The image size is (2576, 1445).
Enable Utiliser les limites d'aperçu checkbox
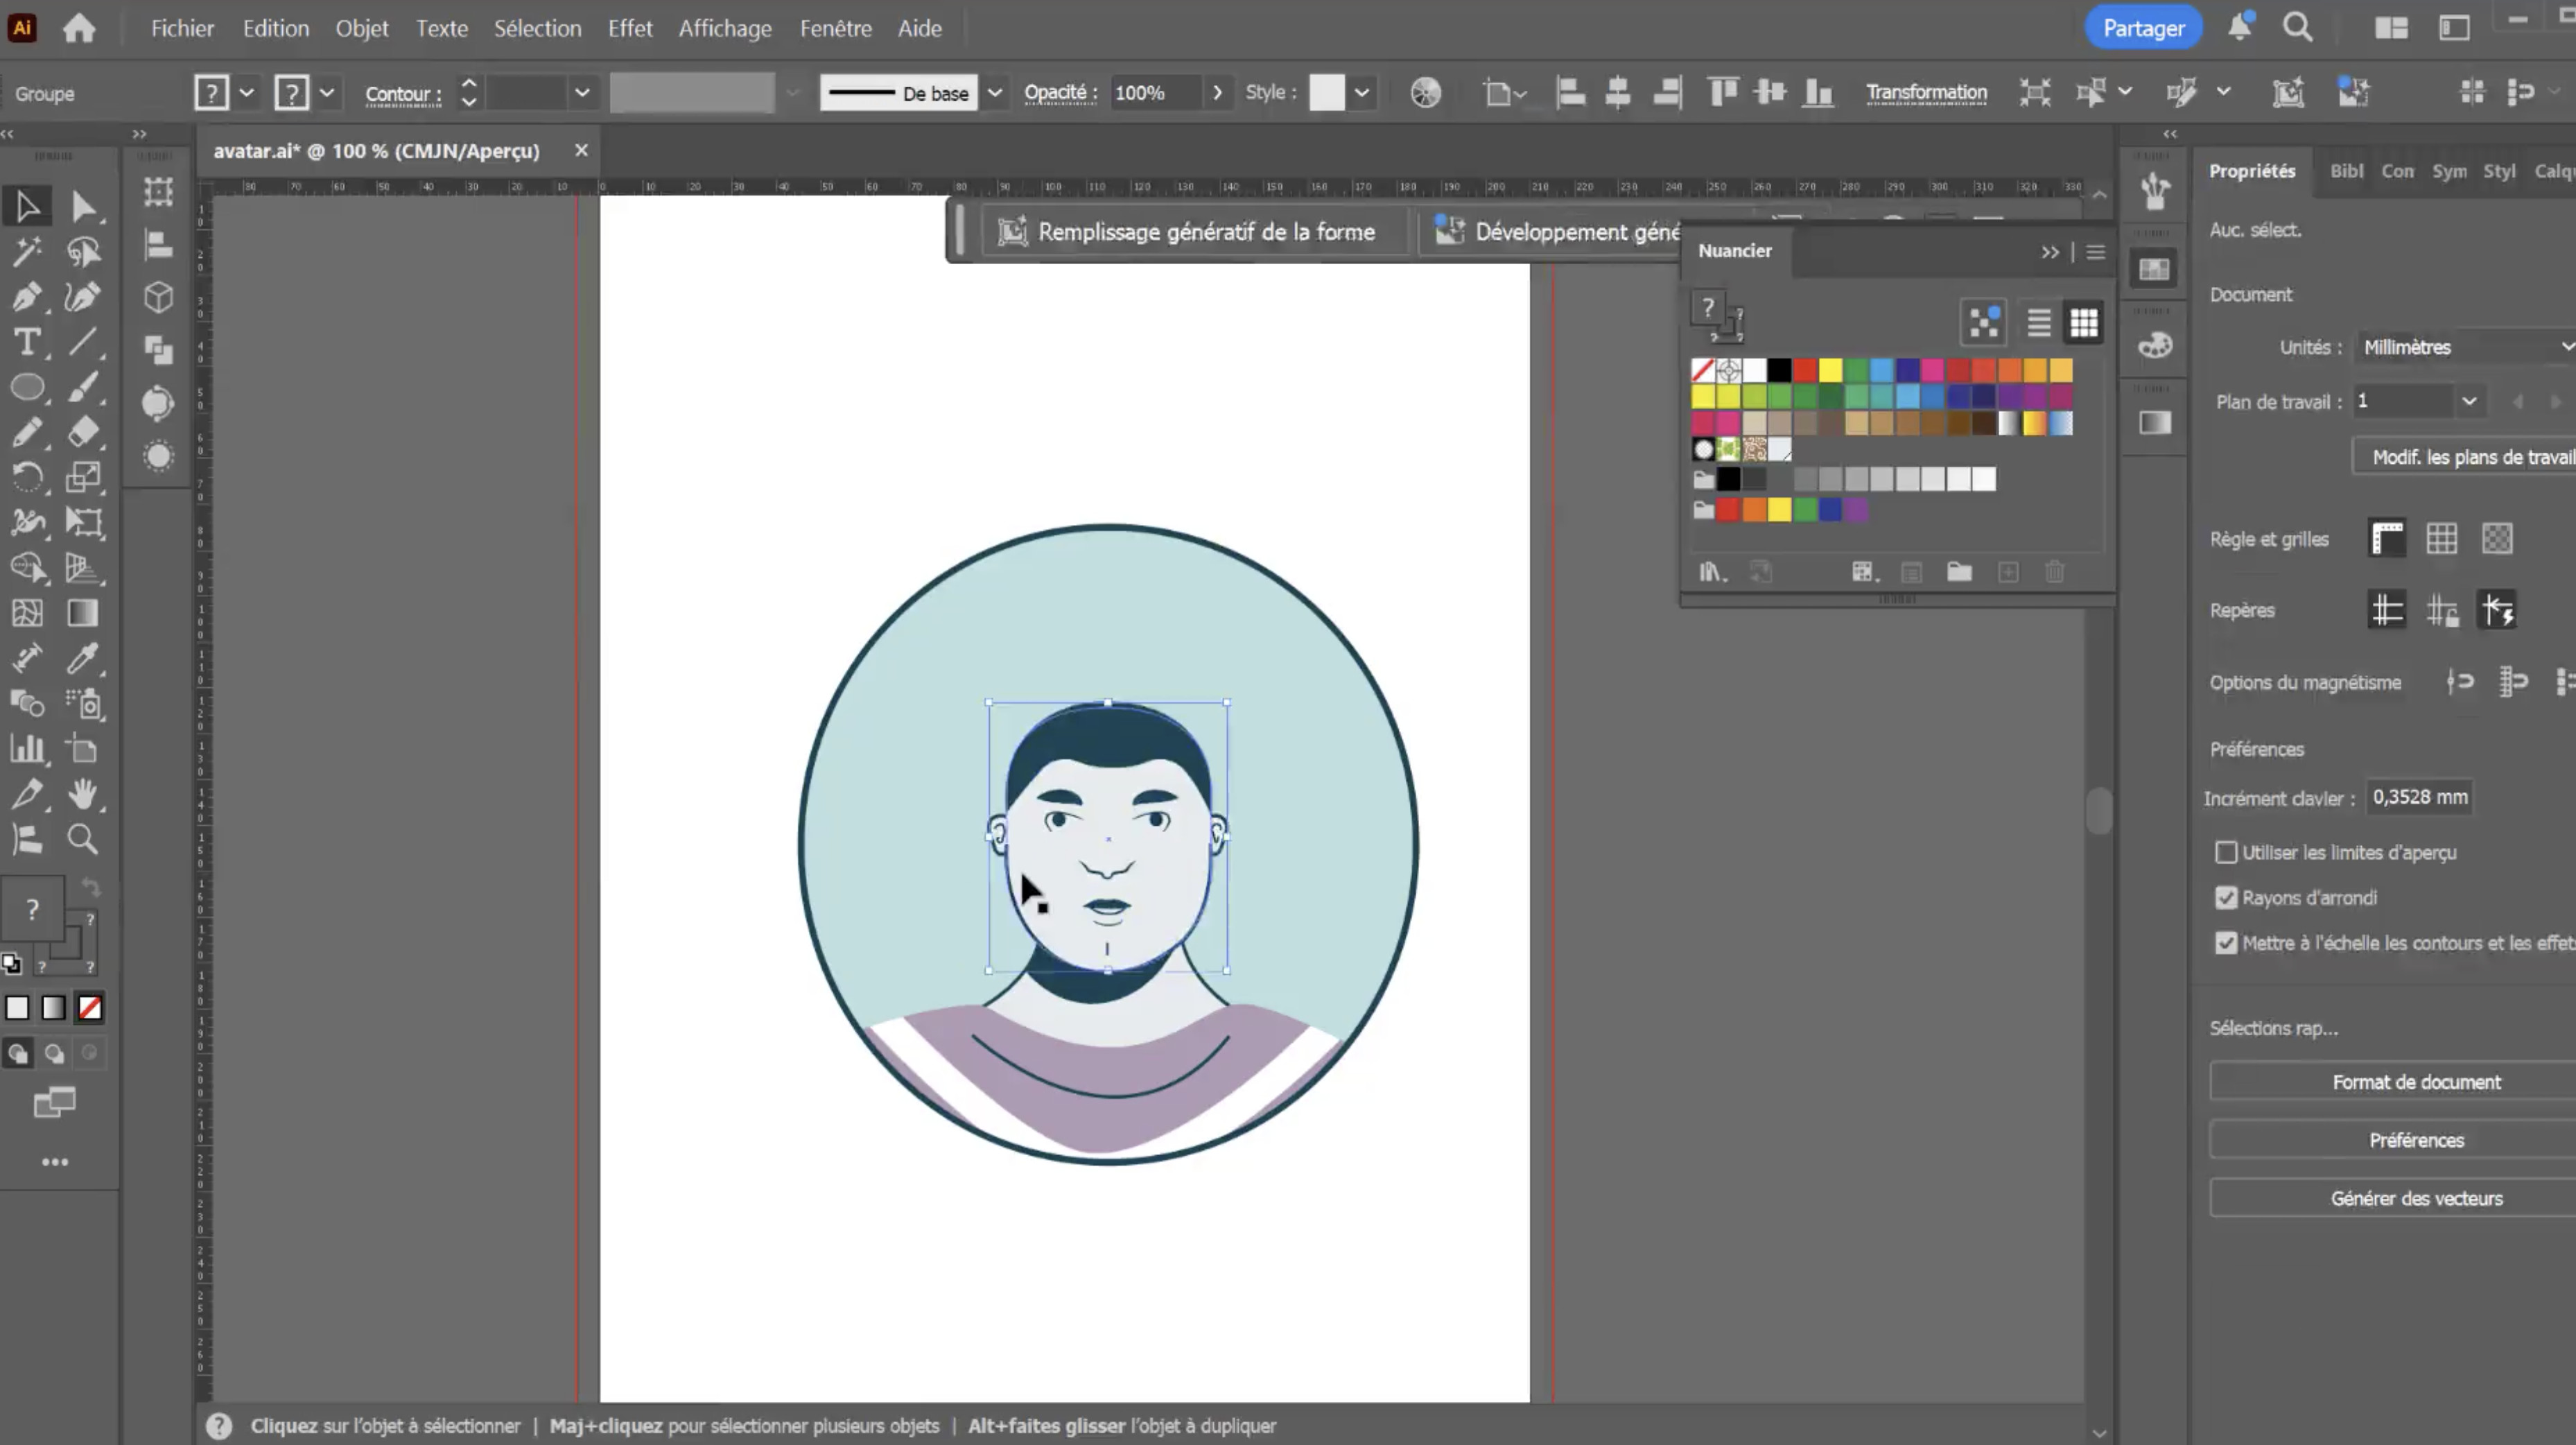point(2226,853)
